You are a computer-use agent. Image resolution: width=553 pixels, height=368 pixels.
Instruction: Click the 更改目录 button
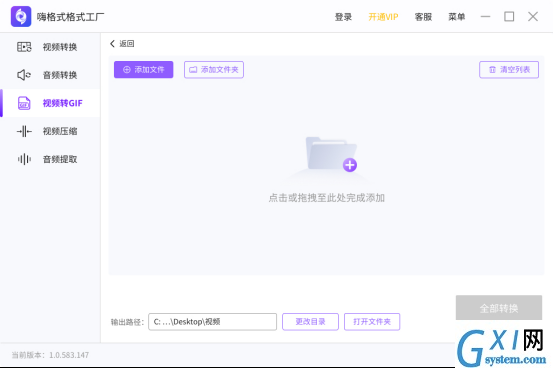[x=310, y=322]
